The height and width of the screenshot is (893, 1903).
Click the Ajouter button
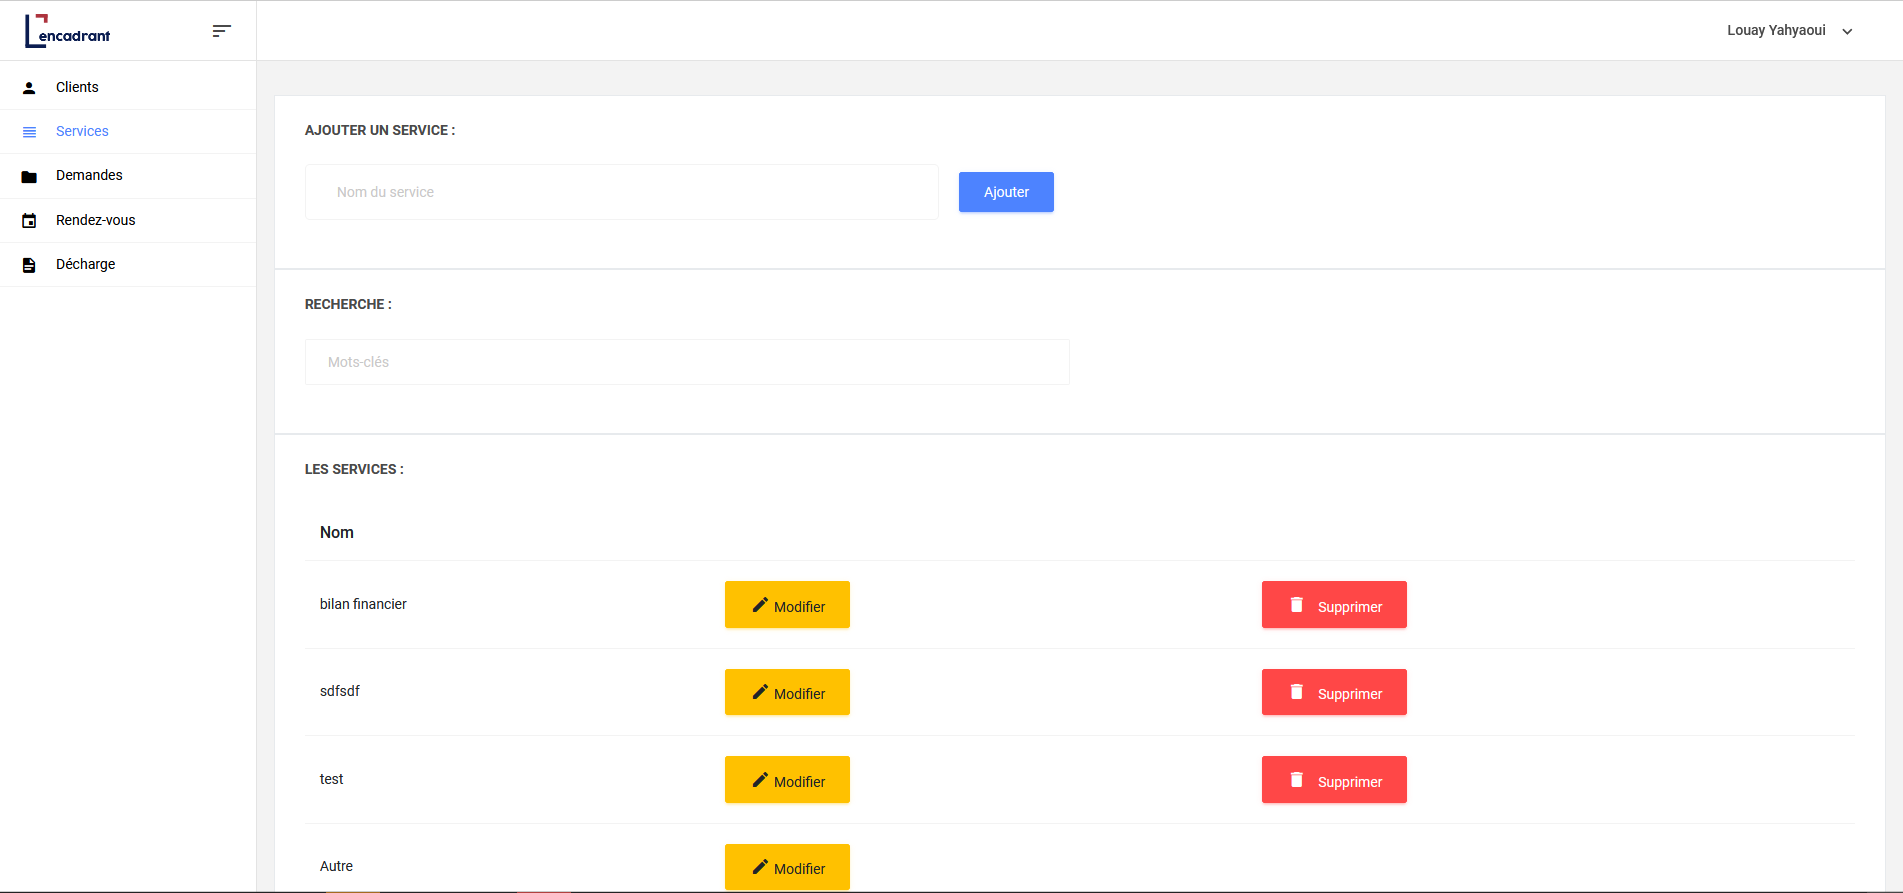[x=1006, y=192]
